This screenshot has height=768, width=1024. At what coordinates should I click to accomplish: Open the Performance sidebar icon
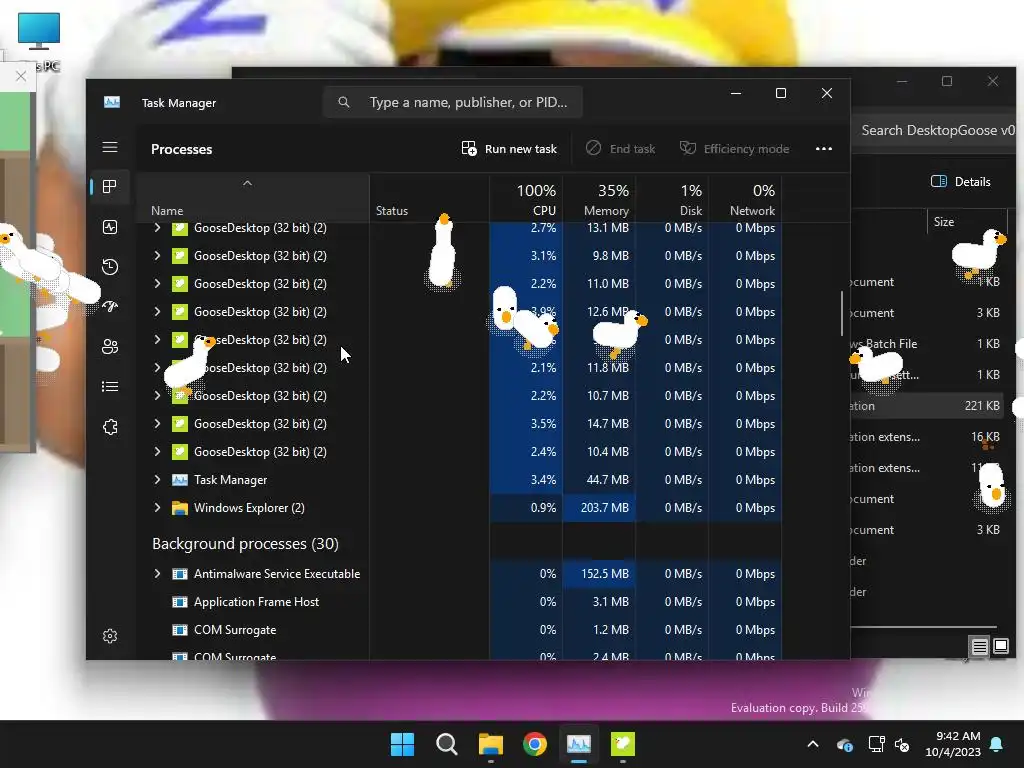click(110, 227)
